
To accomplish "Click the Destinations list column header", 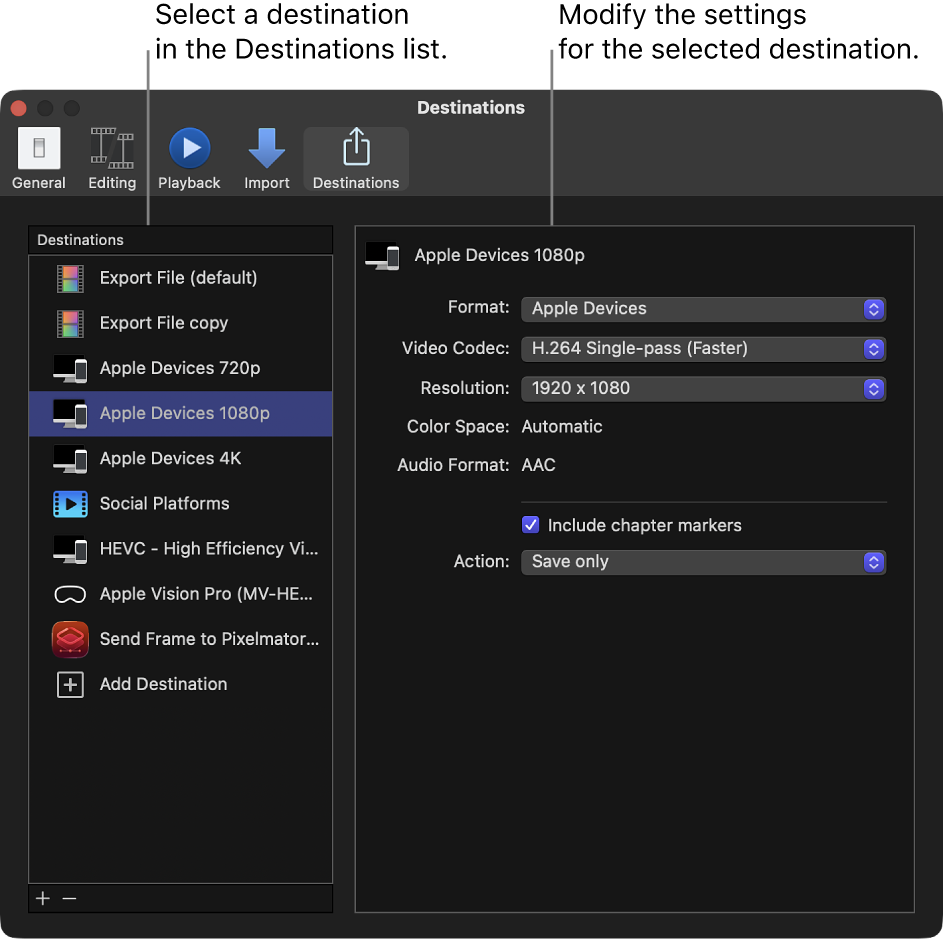I will (180, 240).
